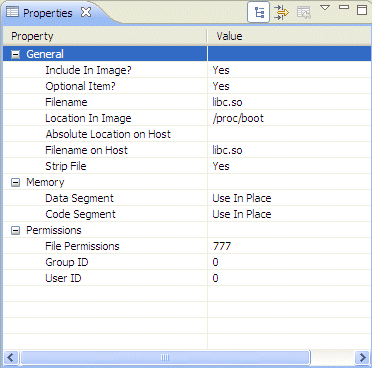The image size is (372, 368).
Task: Select the User ID property
Action: click(x=63, y=278)
